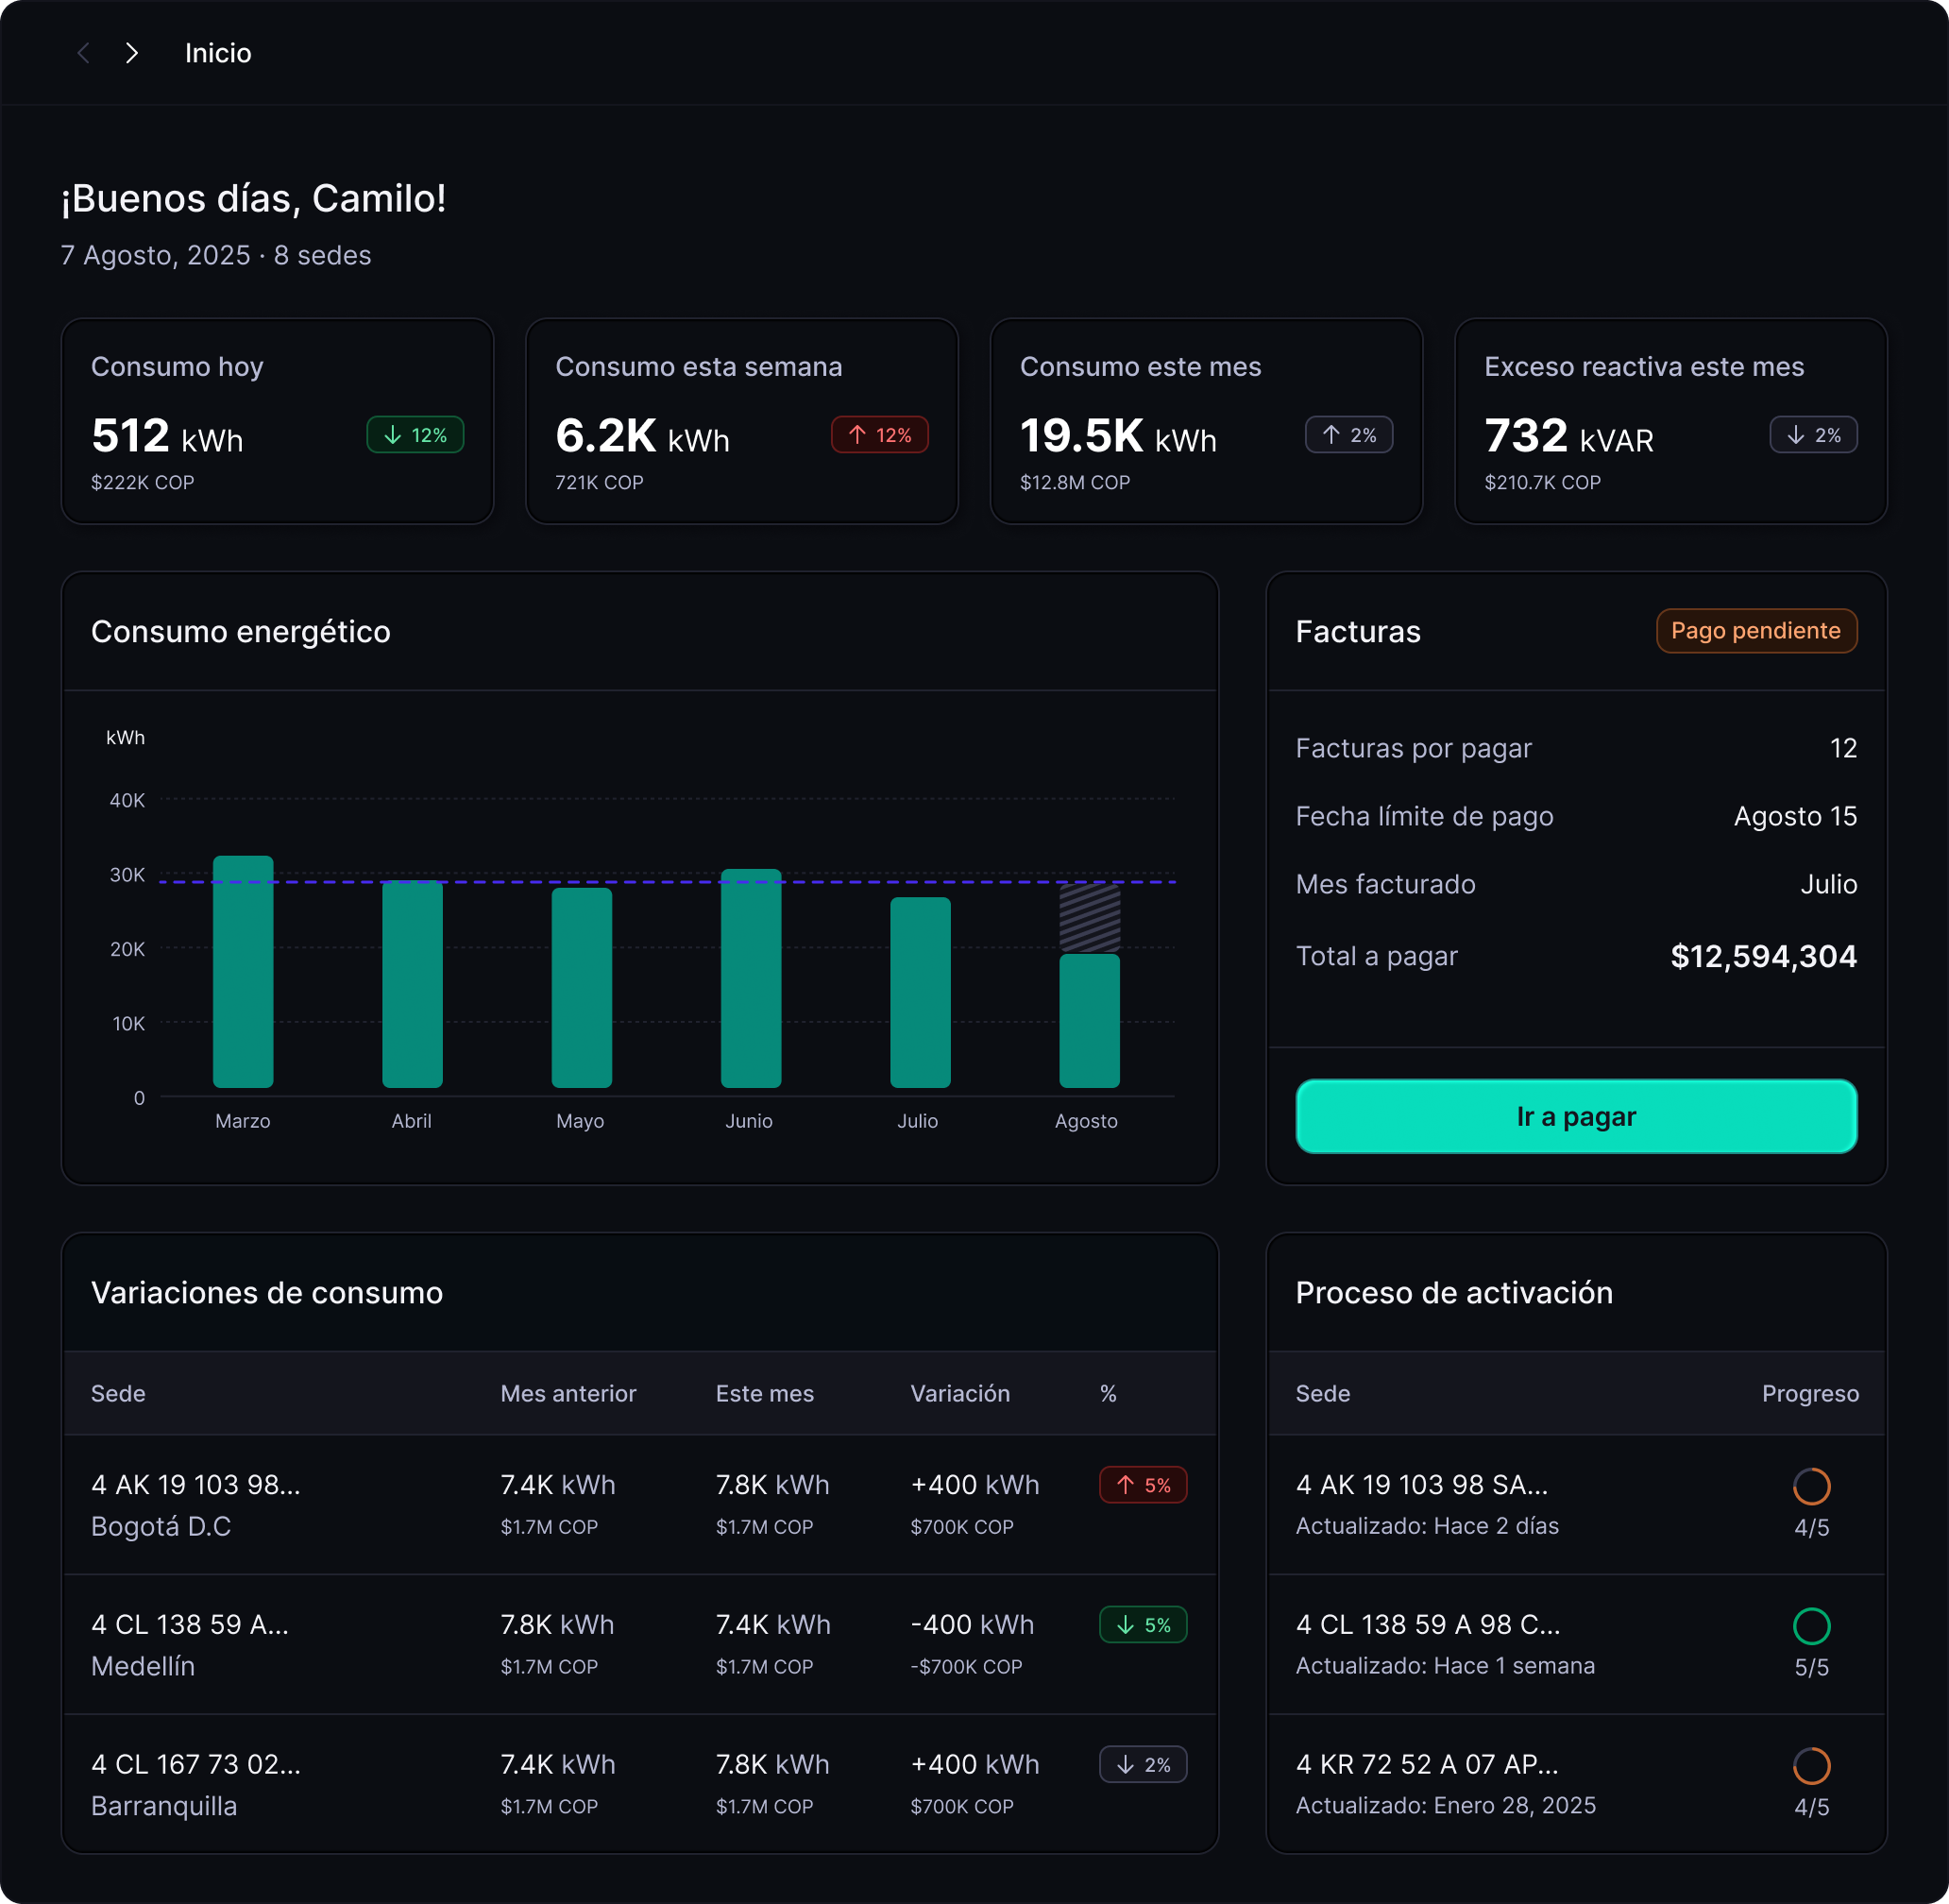1949x1904 pixels.
Task: Click the back navigation arrow
Action: (84, 53)
